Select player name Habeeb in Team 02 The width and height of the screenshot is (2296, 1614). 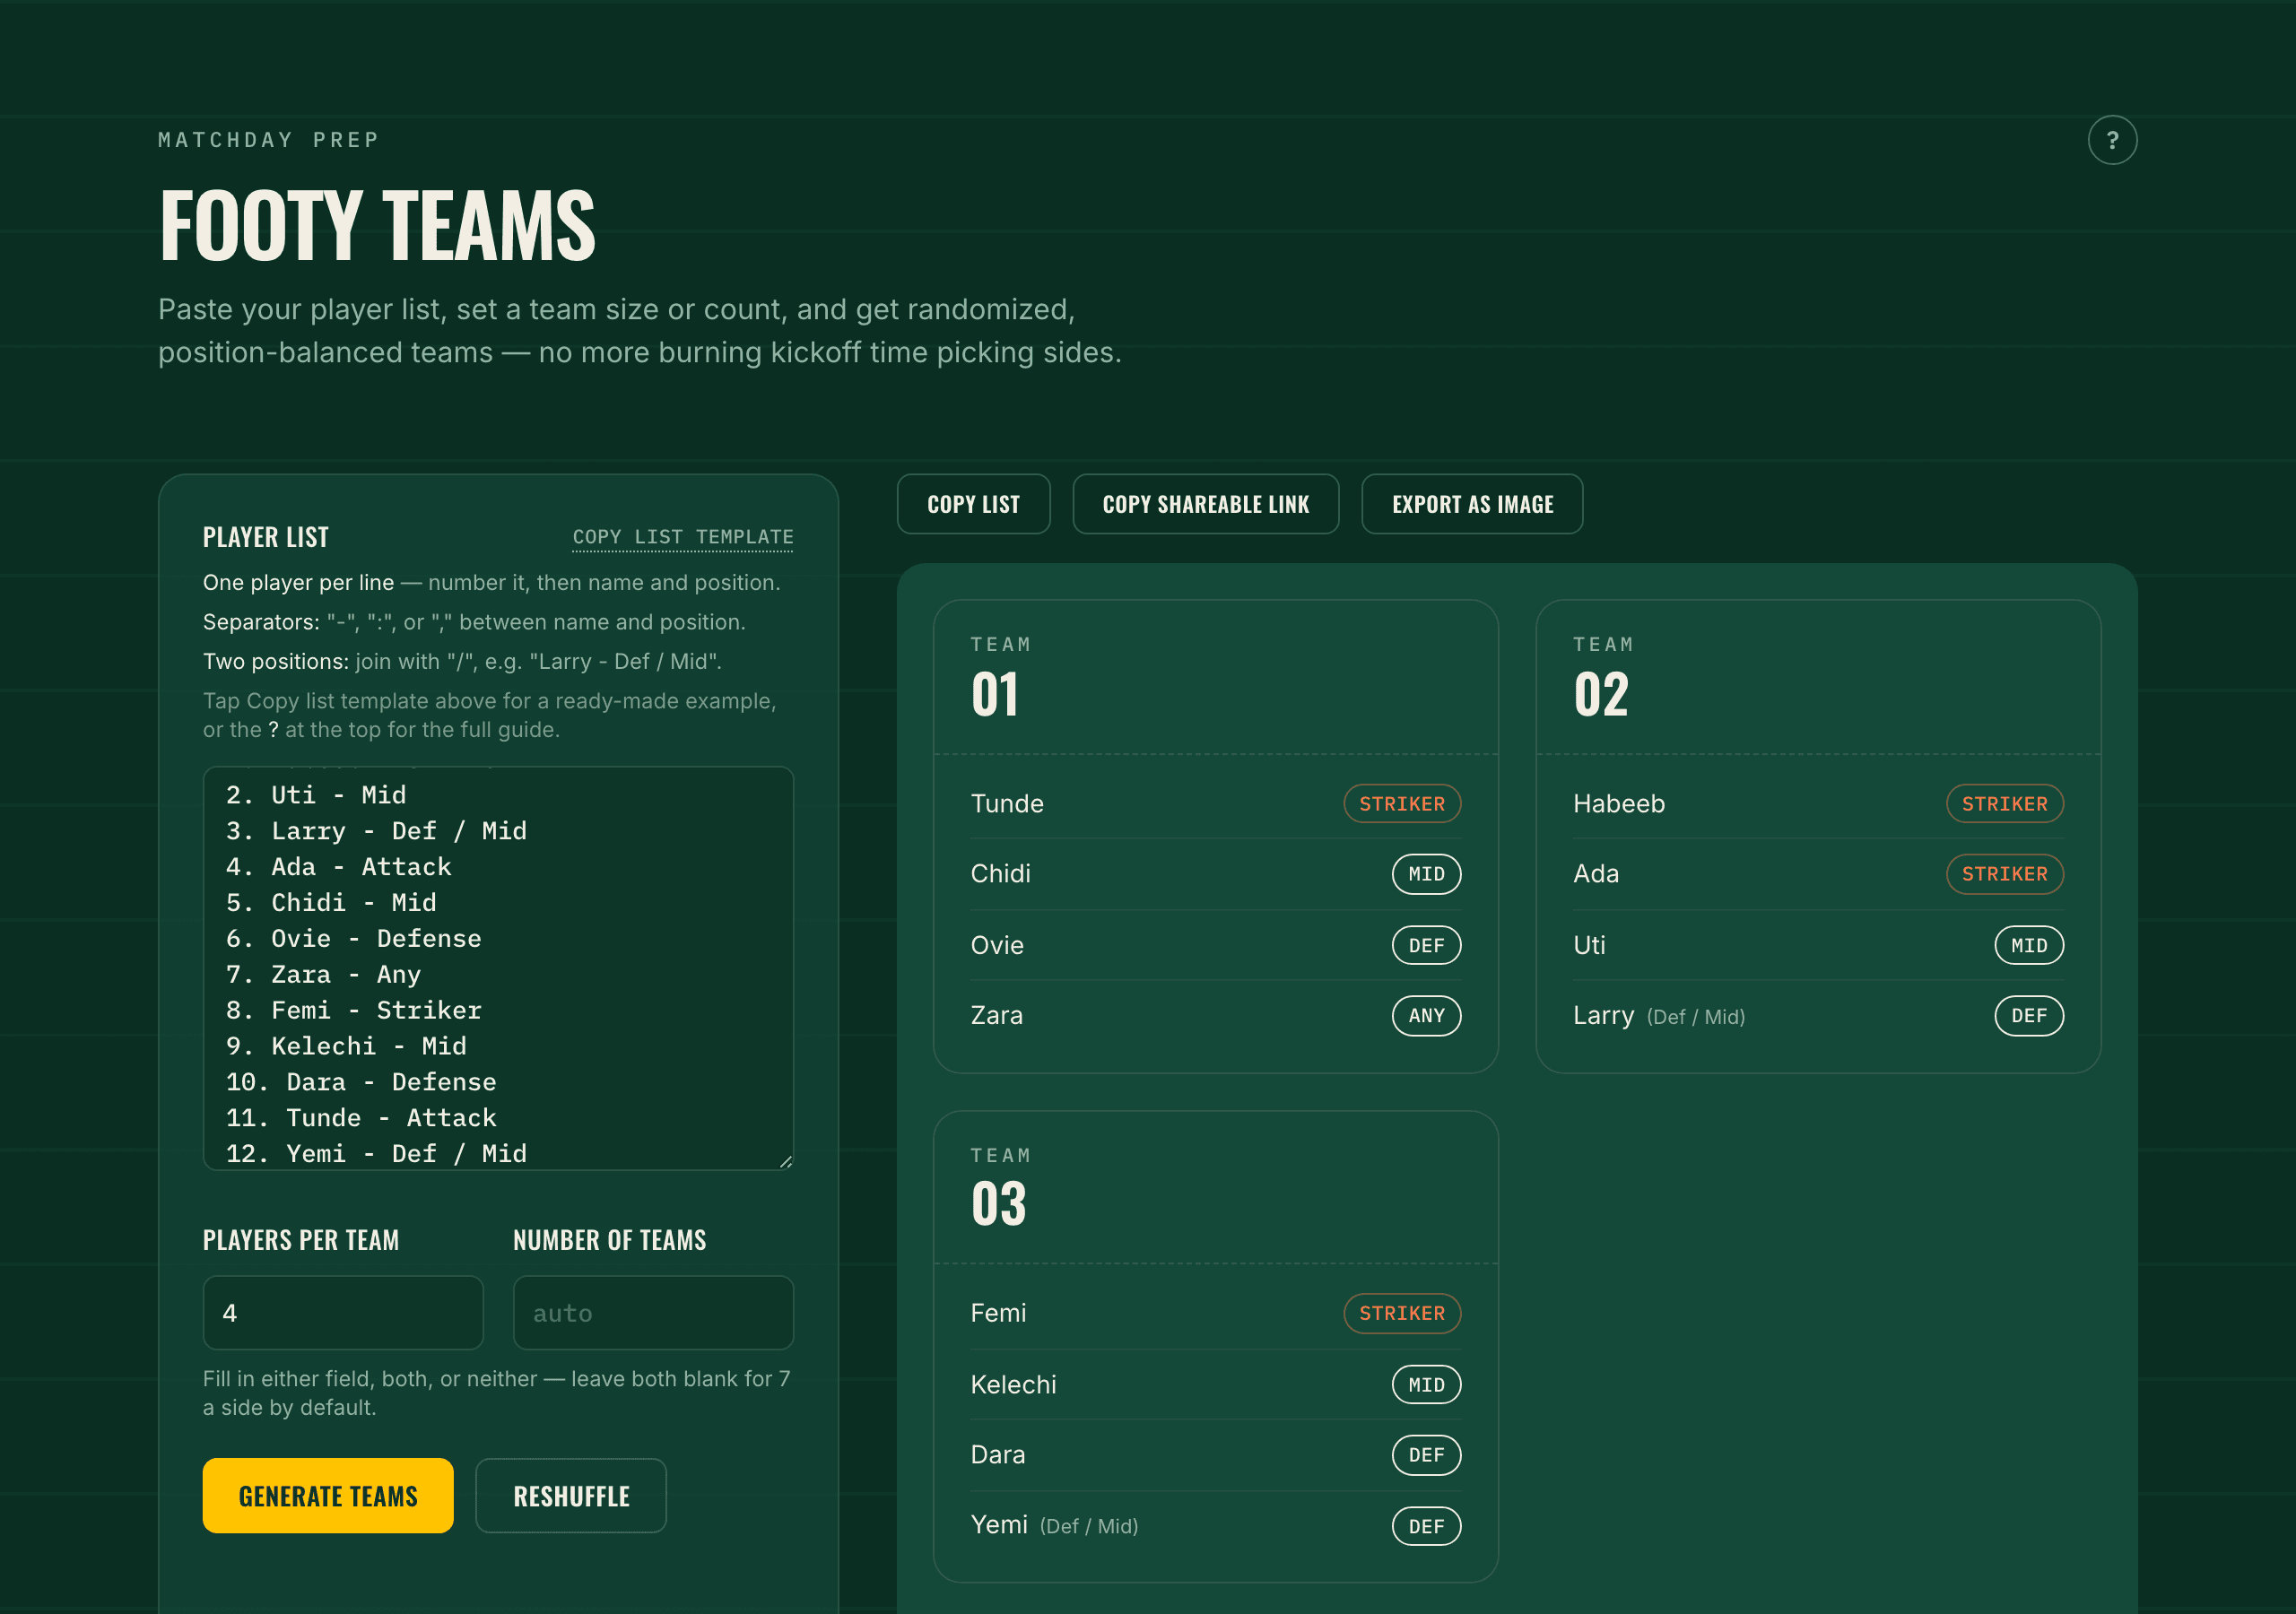(x=1619, y=803)
